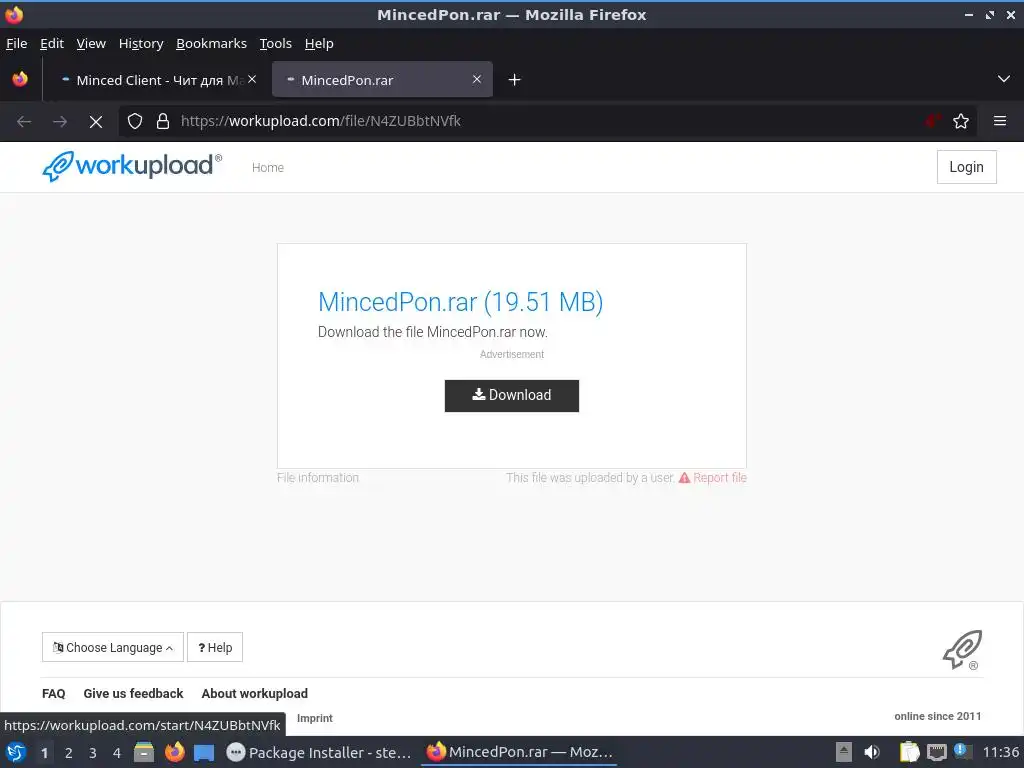Open the Firefox hamburger application menu
Image resolution: width=1024 pixels, height=768 pixels.
tap(1000, 121)
